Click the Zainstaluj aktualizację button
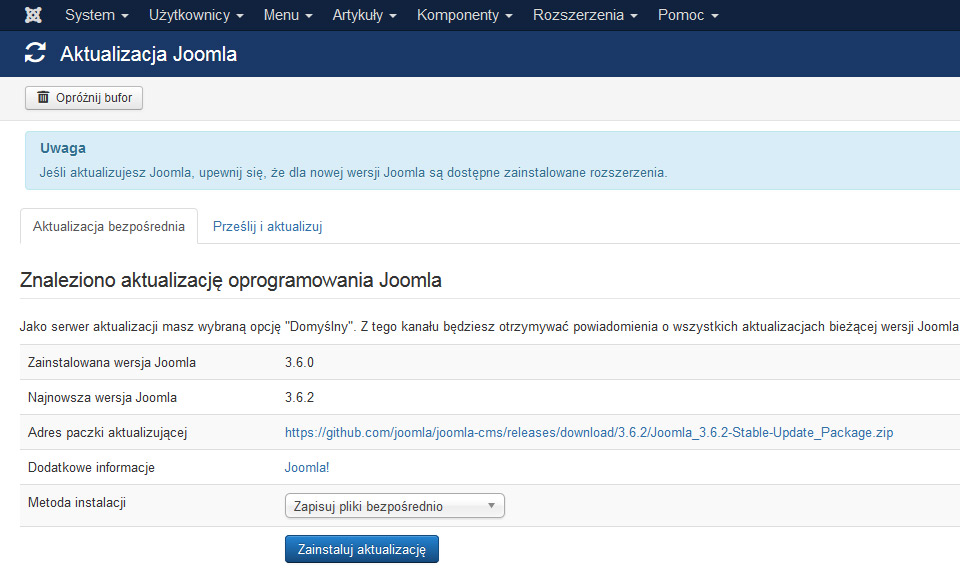 362,549
